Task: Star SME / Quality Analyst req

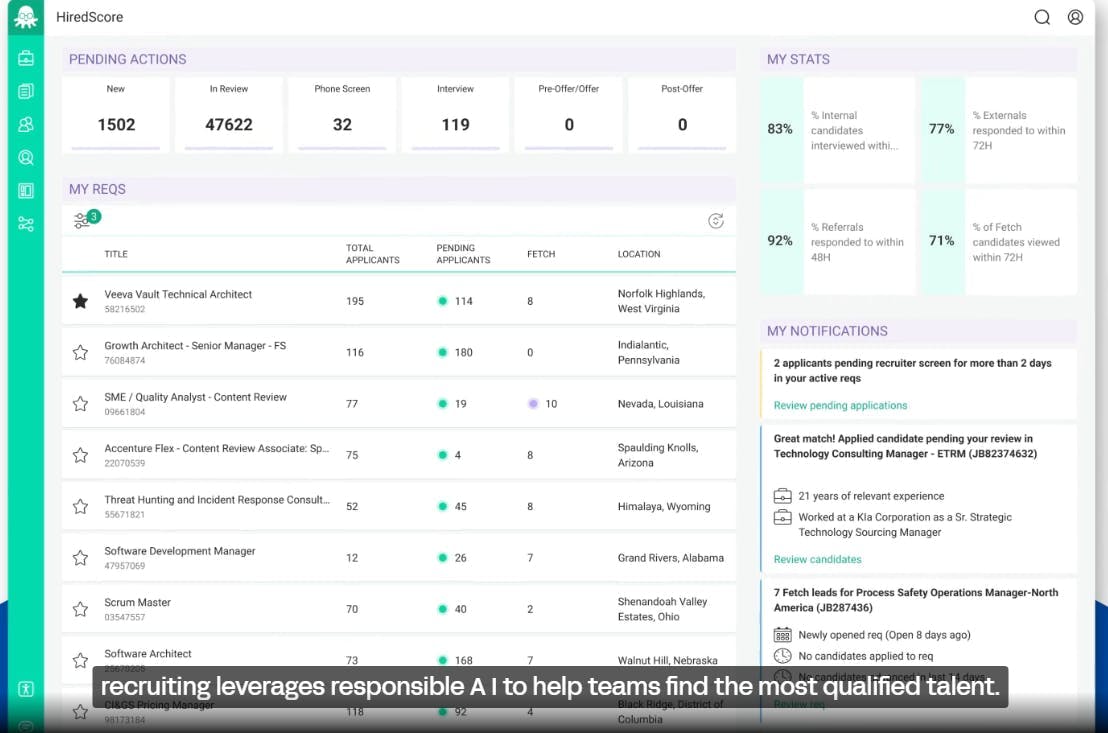Action: pyautogui.click(x=81, y=404)
